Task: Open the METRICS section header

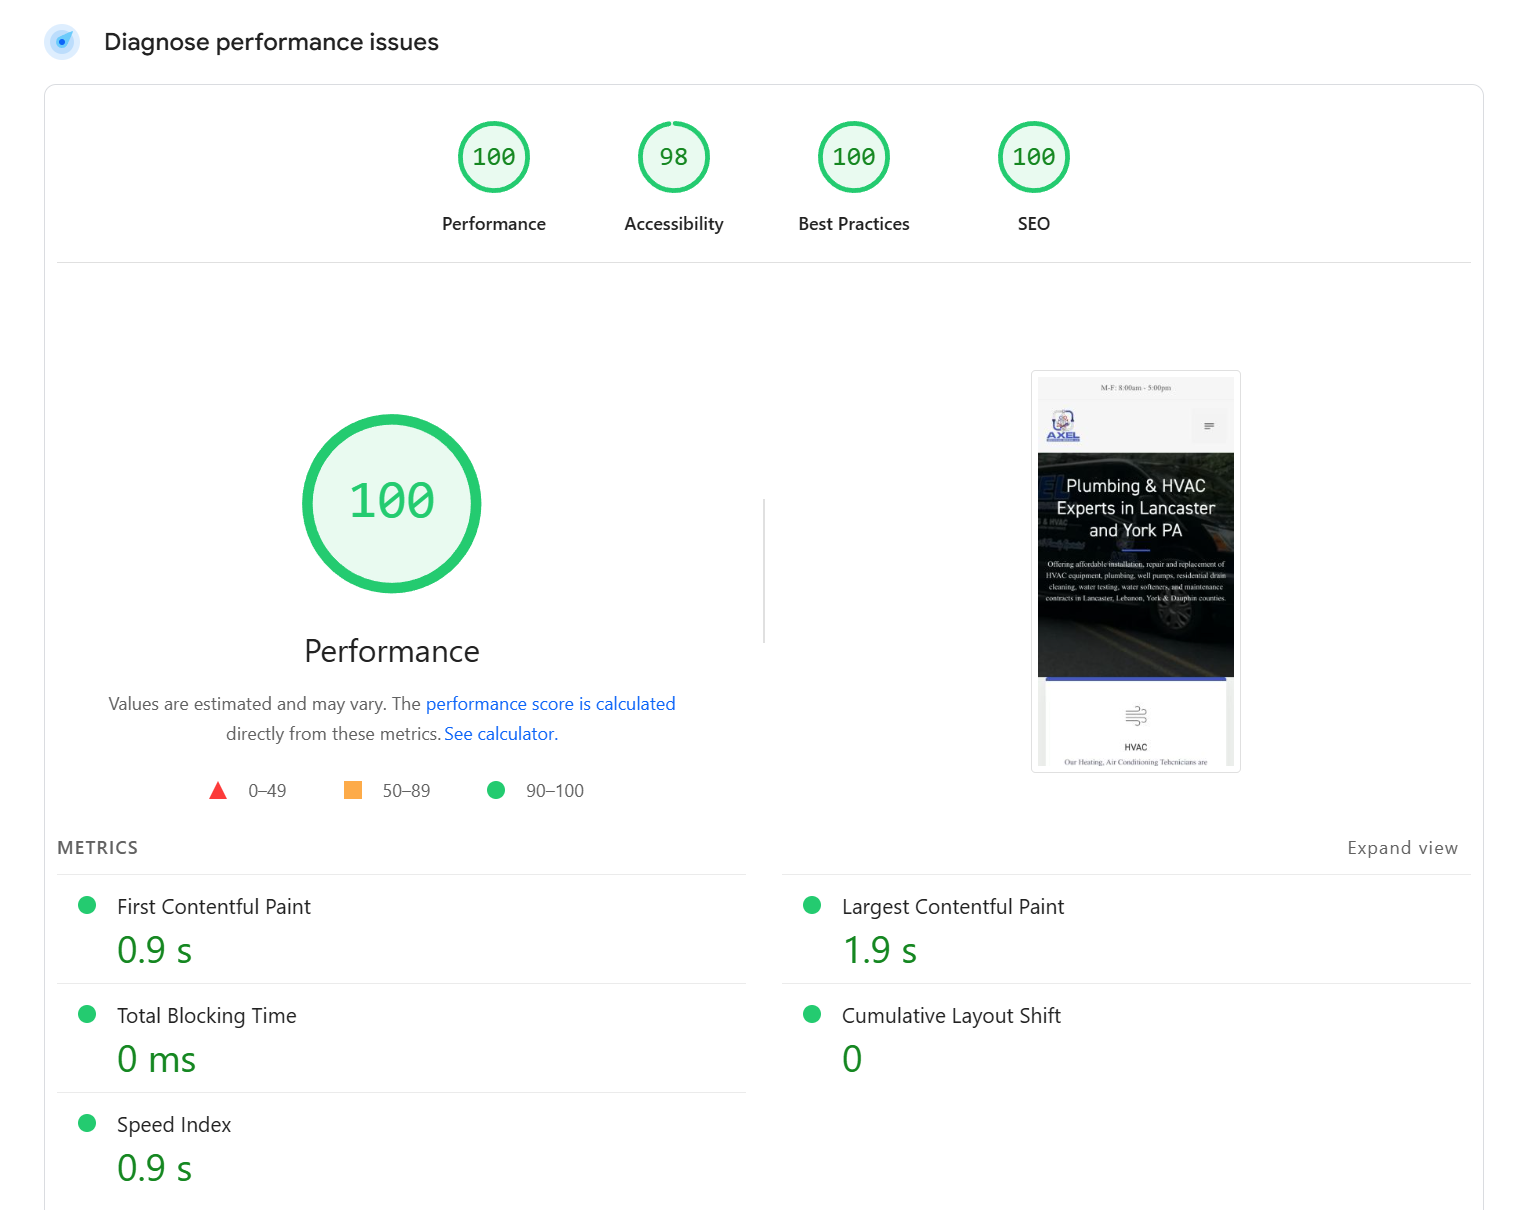Action: (97, 847)
